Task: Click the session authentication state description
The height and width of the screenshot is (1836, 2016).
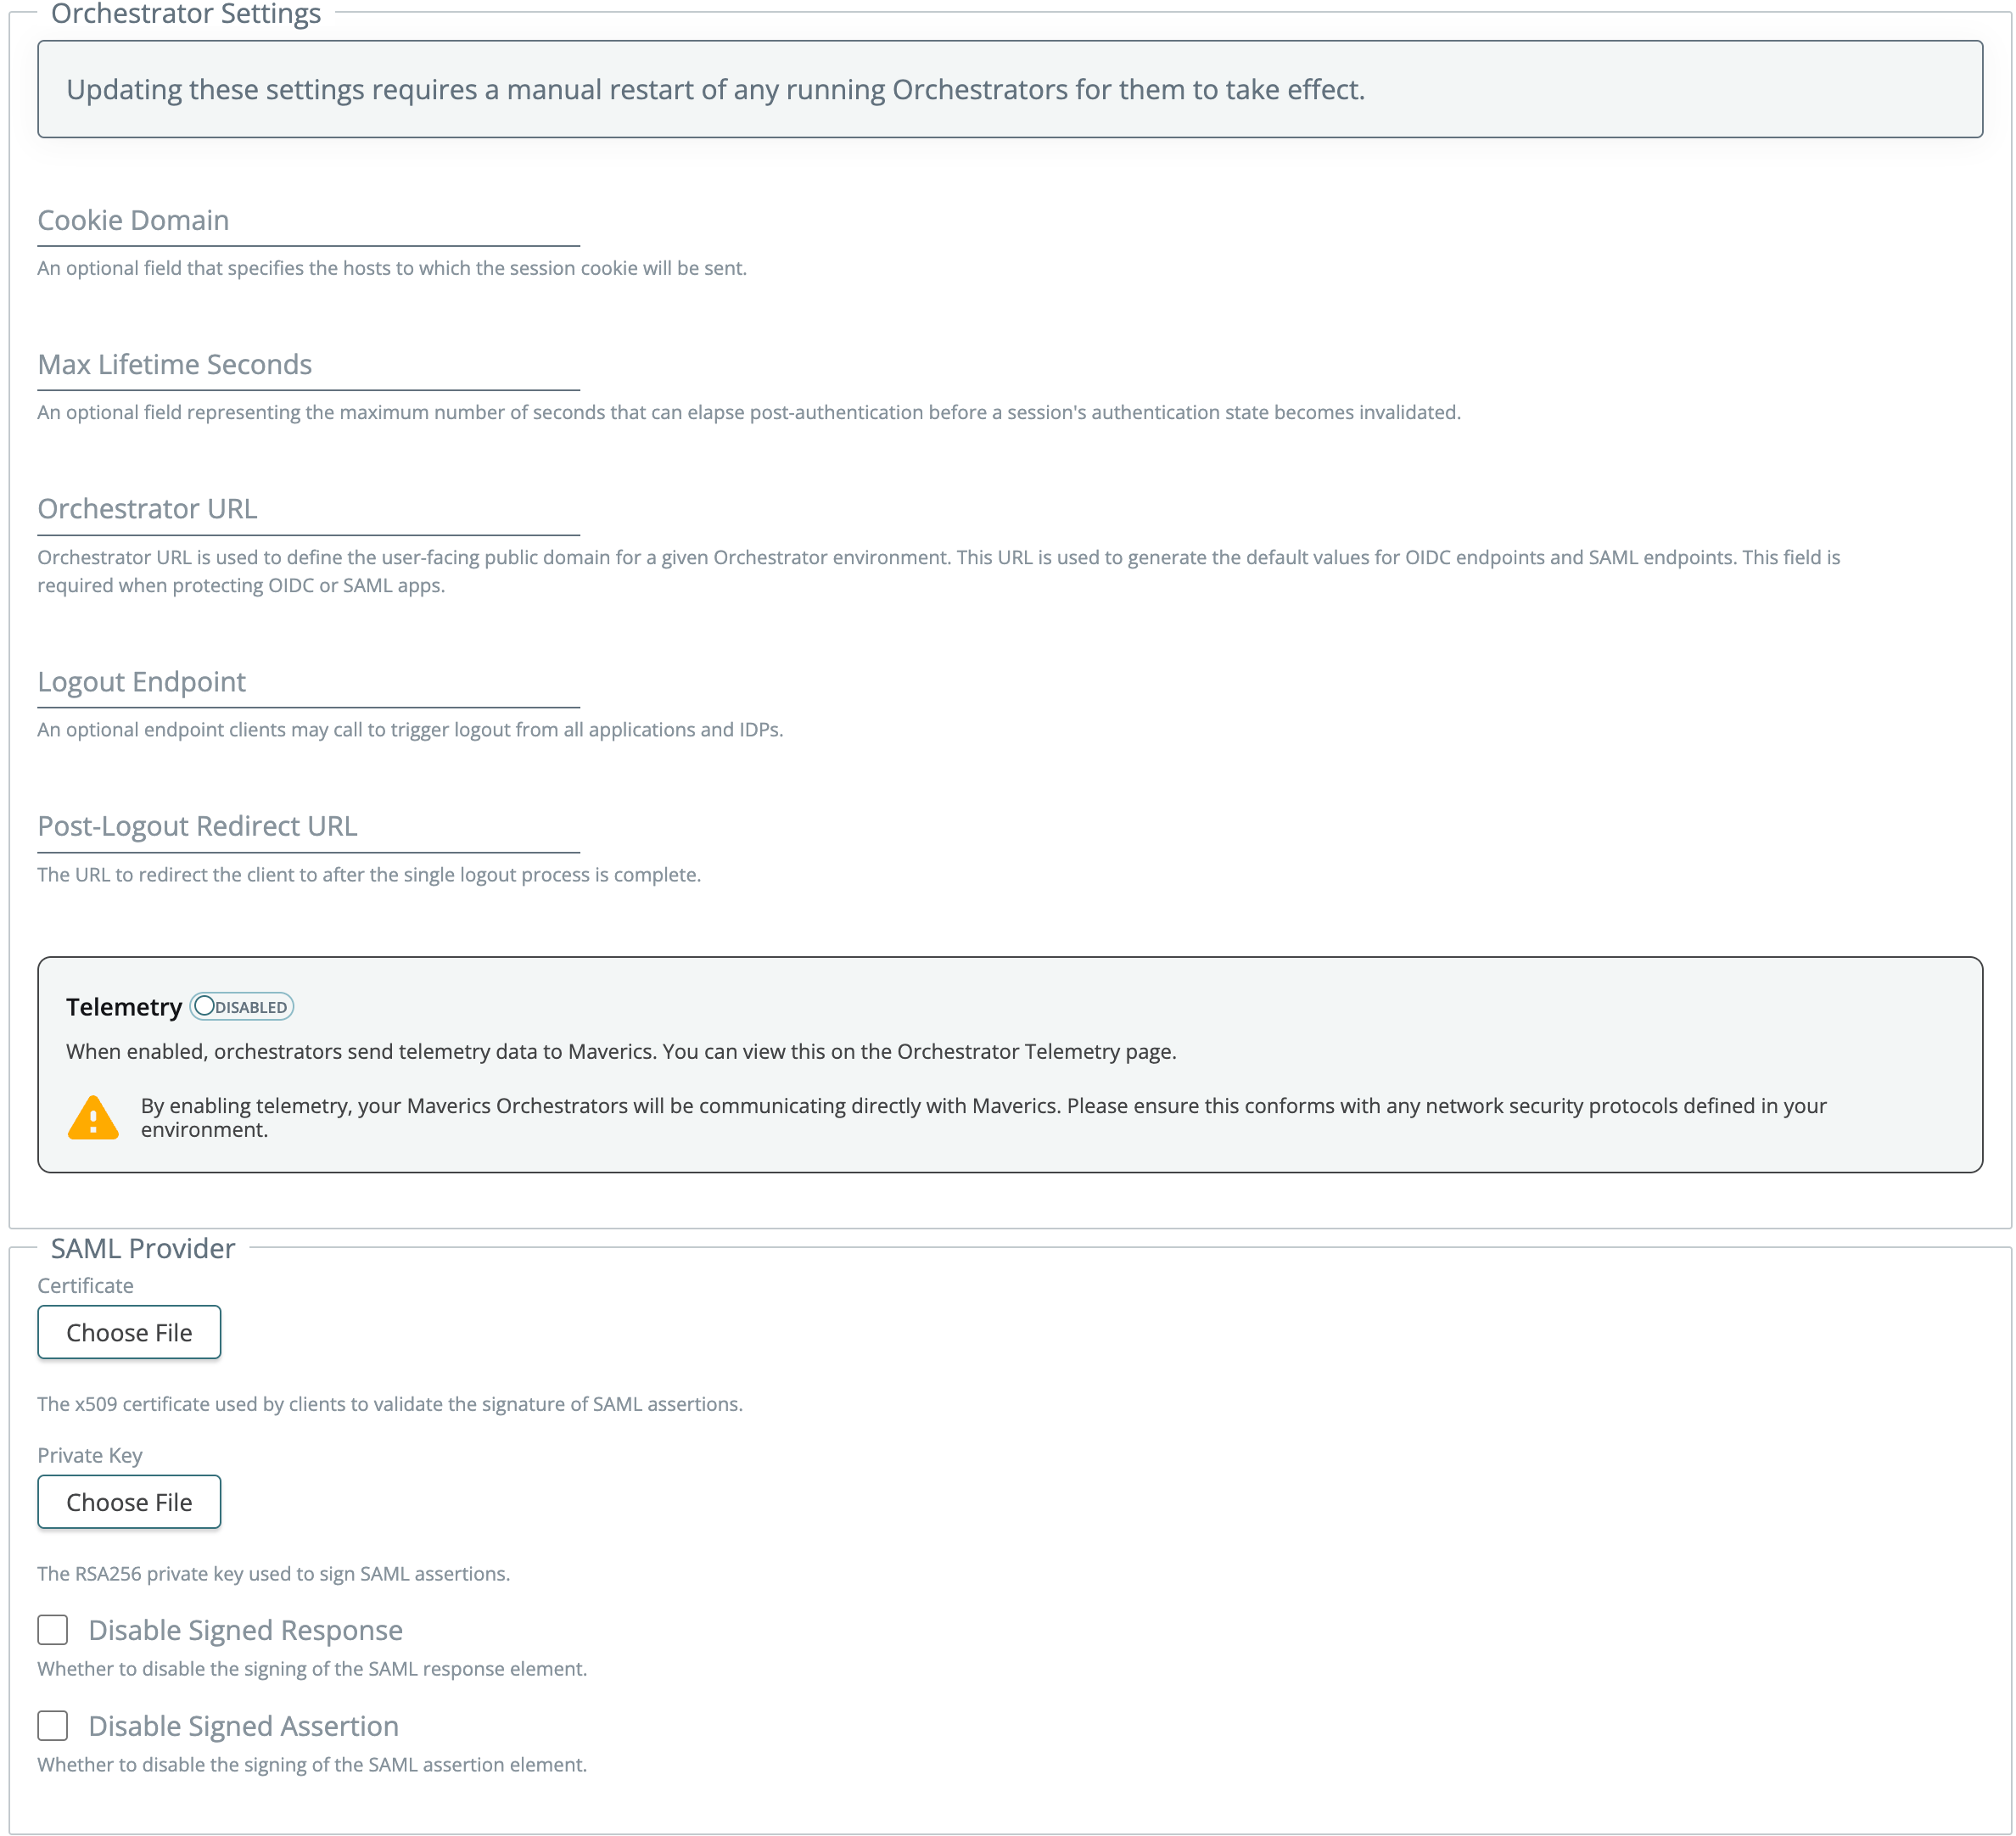Action: click(x=749, y=413)
